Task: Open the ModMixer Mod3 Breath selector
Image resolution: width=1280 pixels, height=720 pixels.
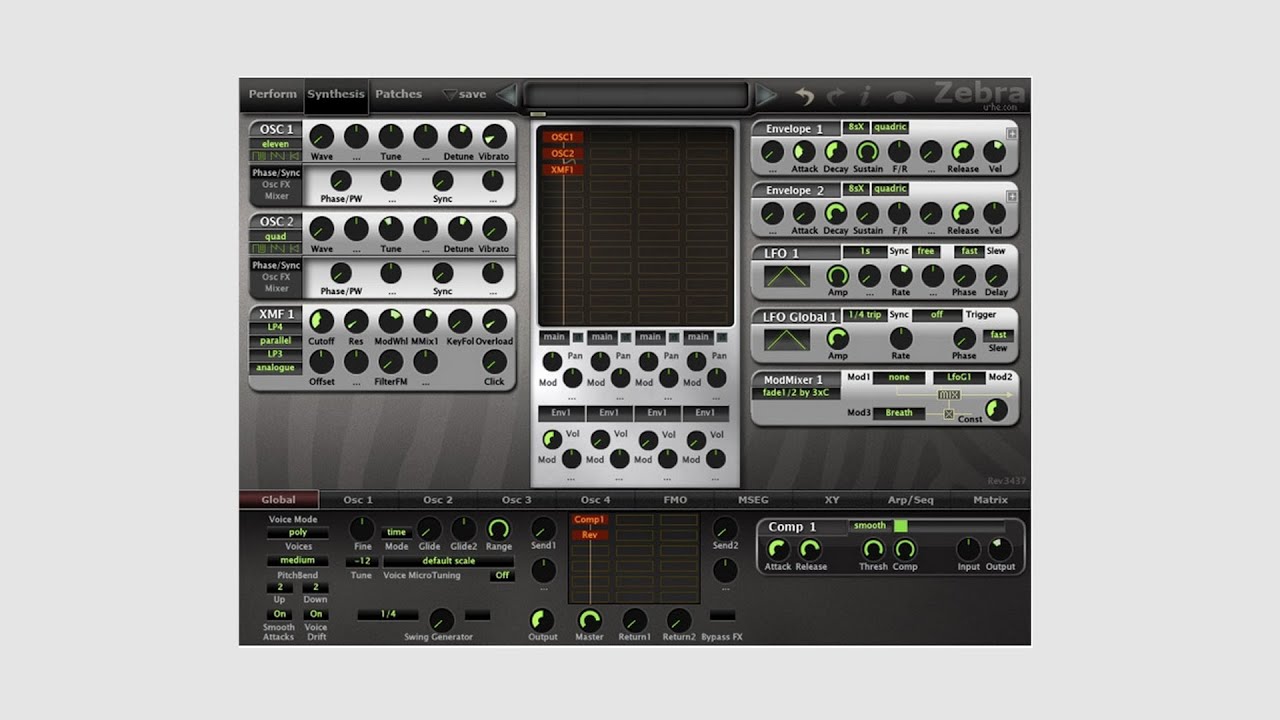Action: (898, 413)
